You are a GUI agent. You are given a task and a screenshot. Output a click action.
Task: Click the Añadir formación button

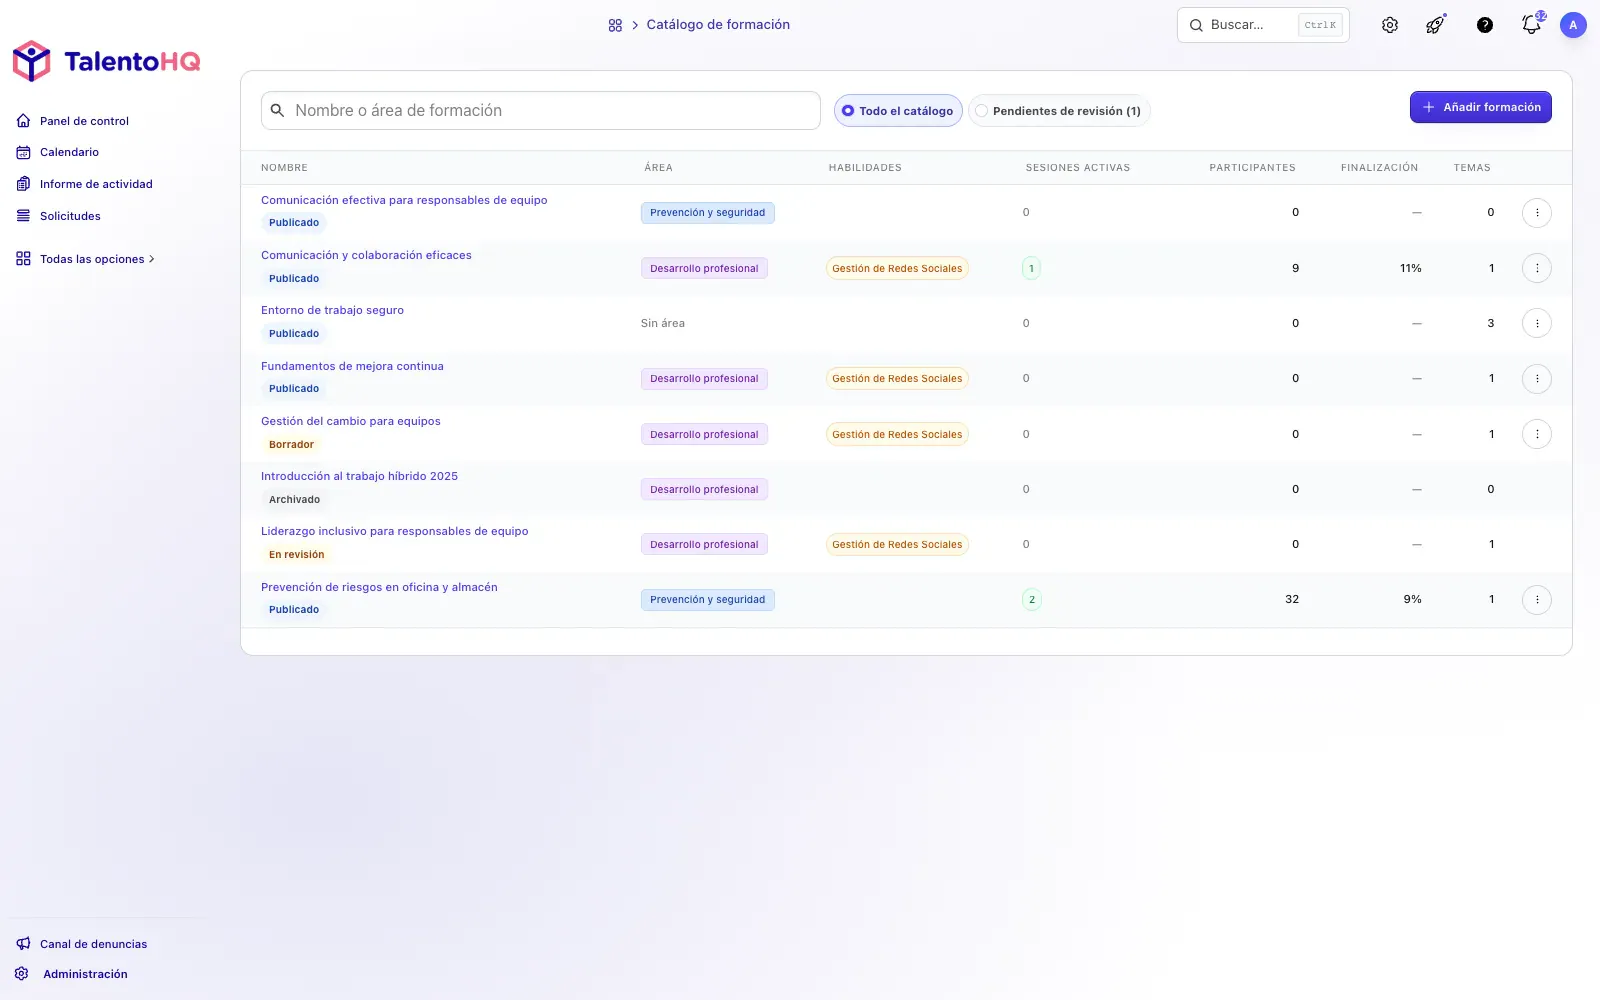(1481, 107)
